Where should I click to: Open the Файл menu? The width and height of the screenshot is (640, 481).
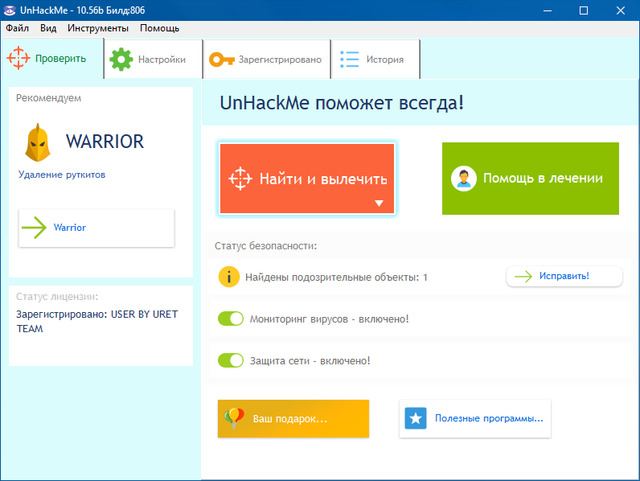coord(17,28)
